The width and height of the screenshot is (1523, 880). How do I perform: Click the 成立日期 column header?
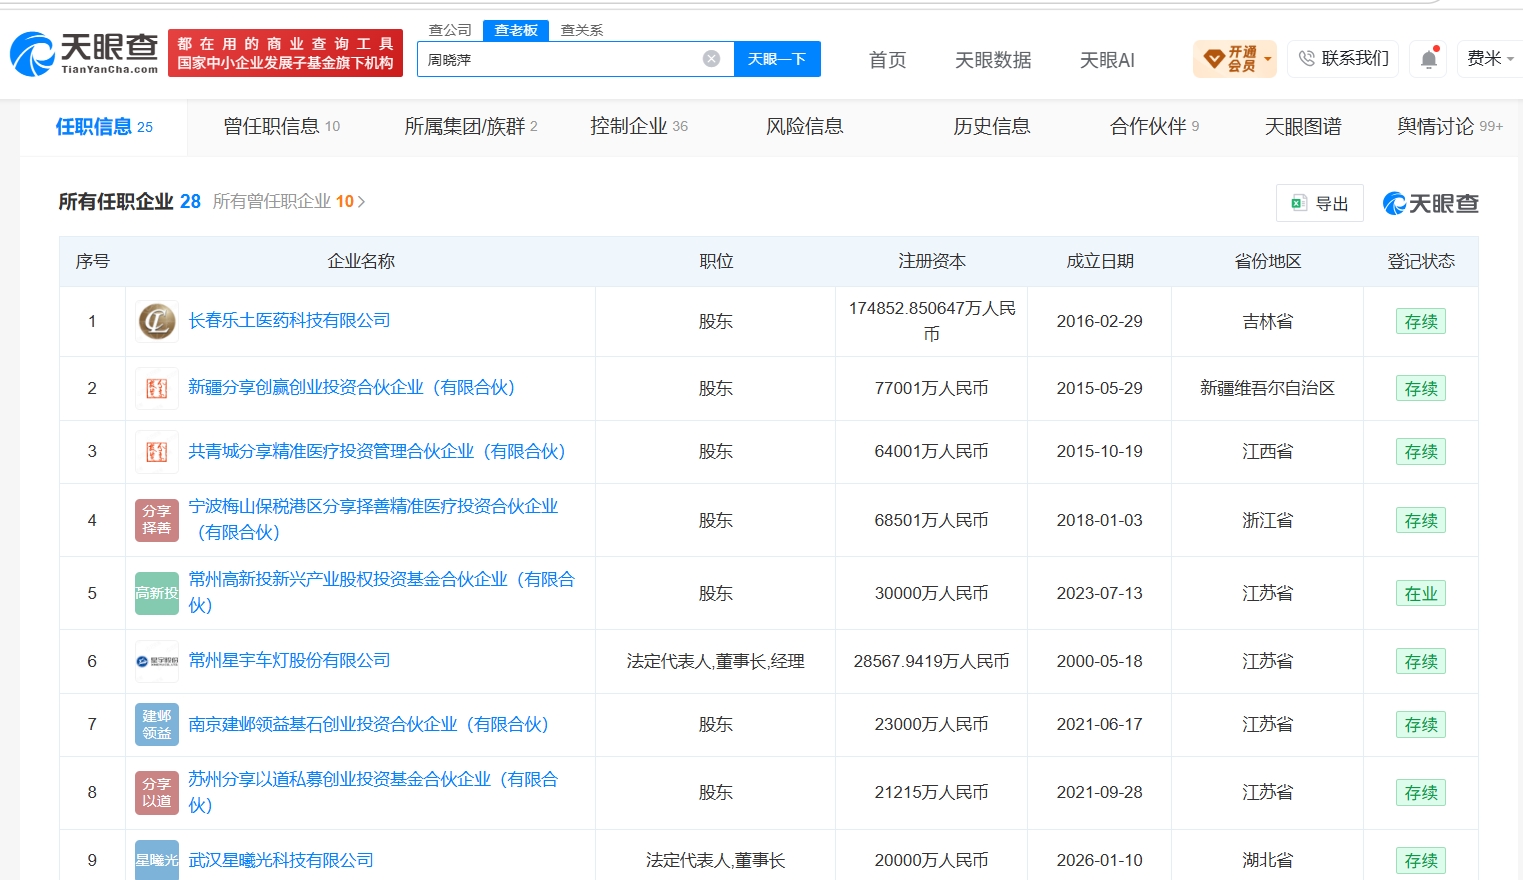1100,261
